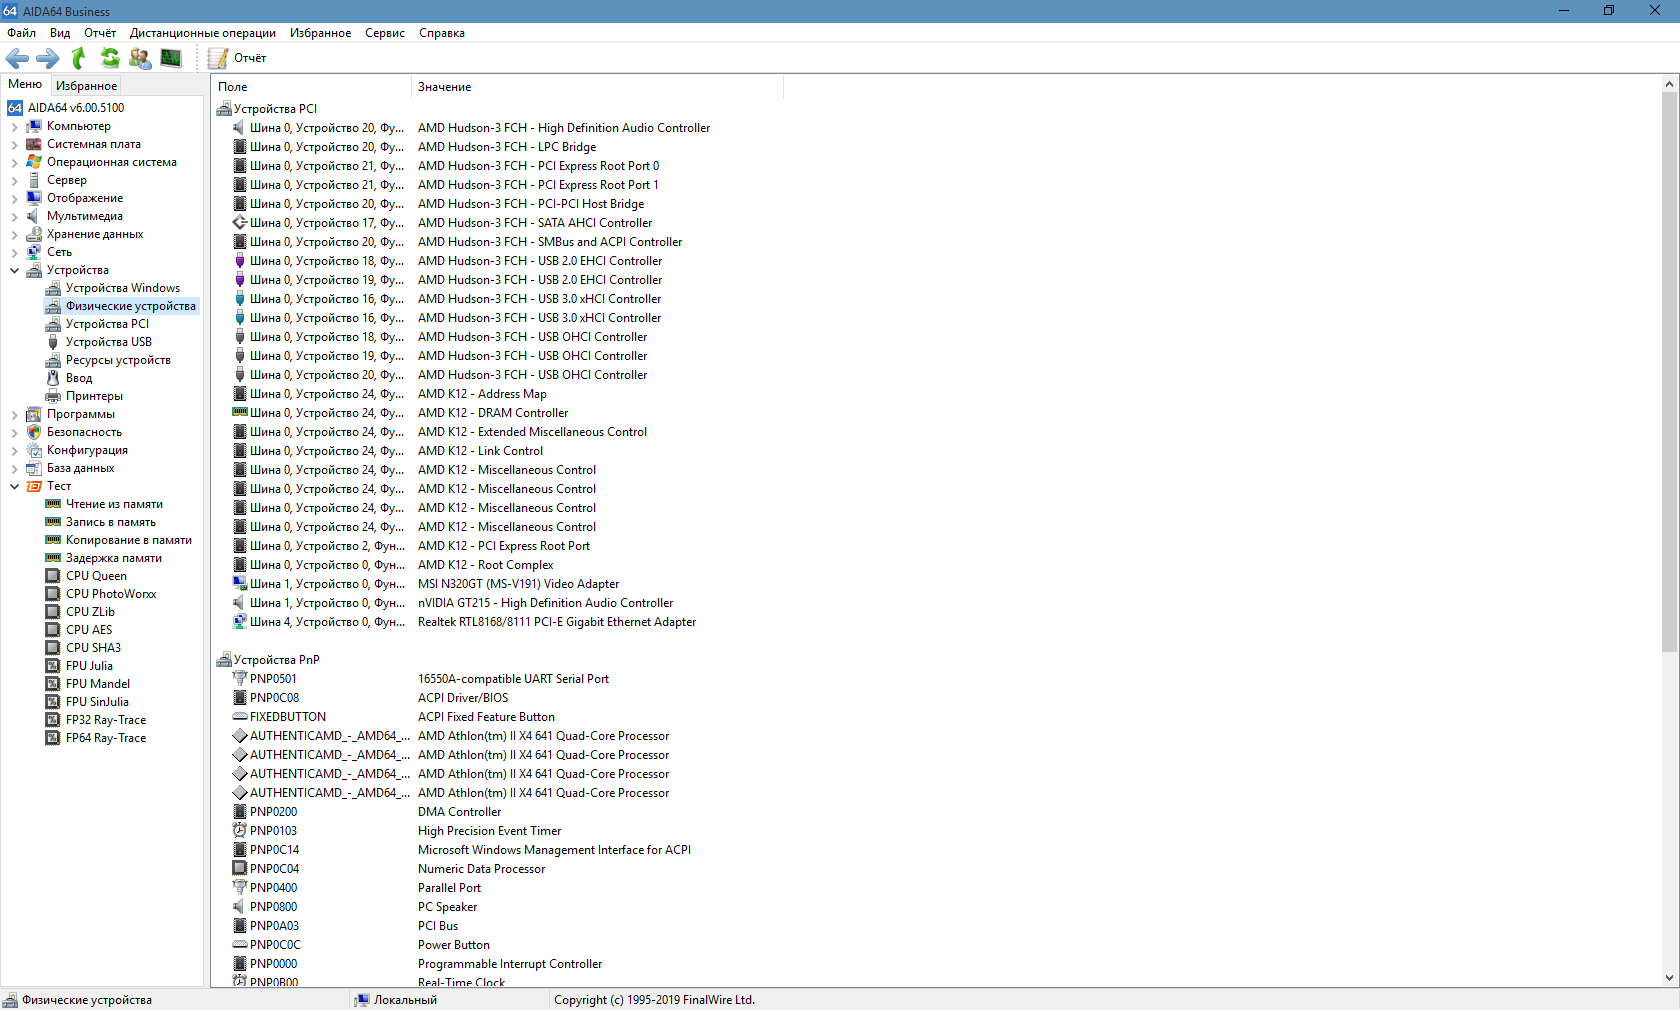Click the FP64 Ray-Trace benchmark icon
Screen dimensions: 1680x1010
pyautogui.click(x=53, y=738)
